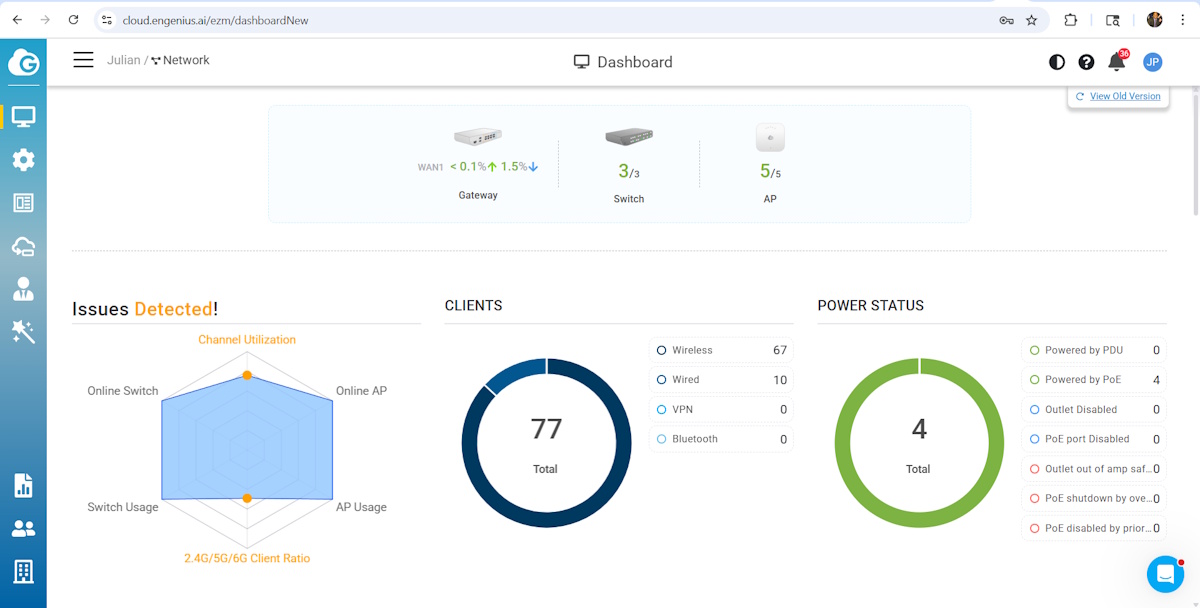This screenshot has width=1200, height=608.
Task: Click WAN1 upload 0.1% value
Action: pyautogui.click(x=474, y=167)
